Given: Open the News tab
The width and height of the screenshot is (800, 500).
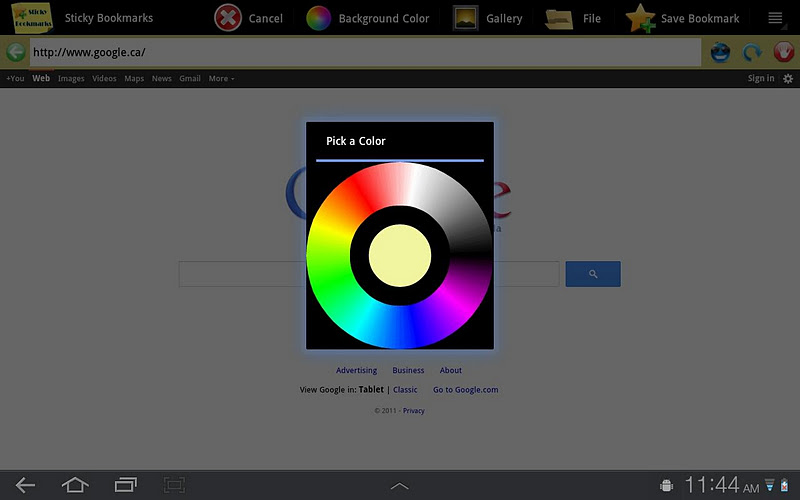Looking at the screenshot, I should [162, 79].
